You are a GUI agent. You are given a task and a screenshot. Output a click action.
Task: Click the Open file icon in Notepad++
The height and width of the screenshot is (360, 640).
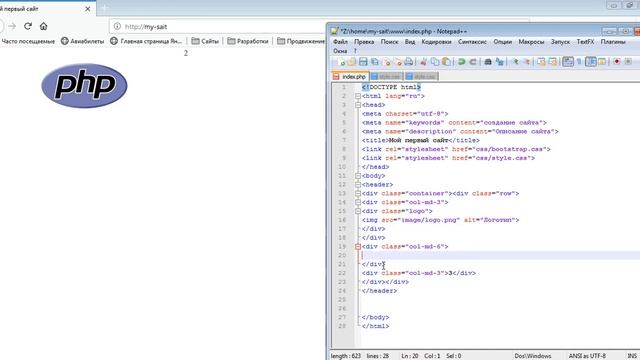(x=351, y=62)
